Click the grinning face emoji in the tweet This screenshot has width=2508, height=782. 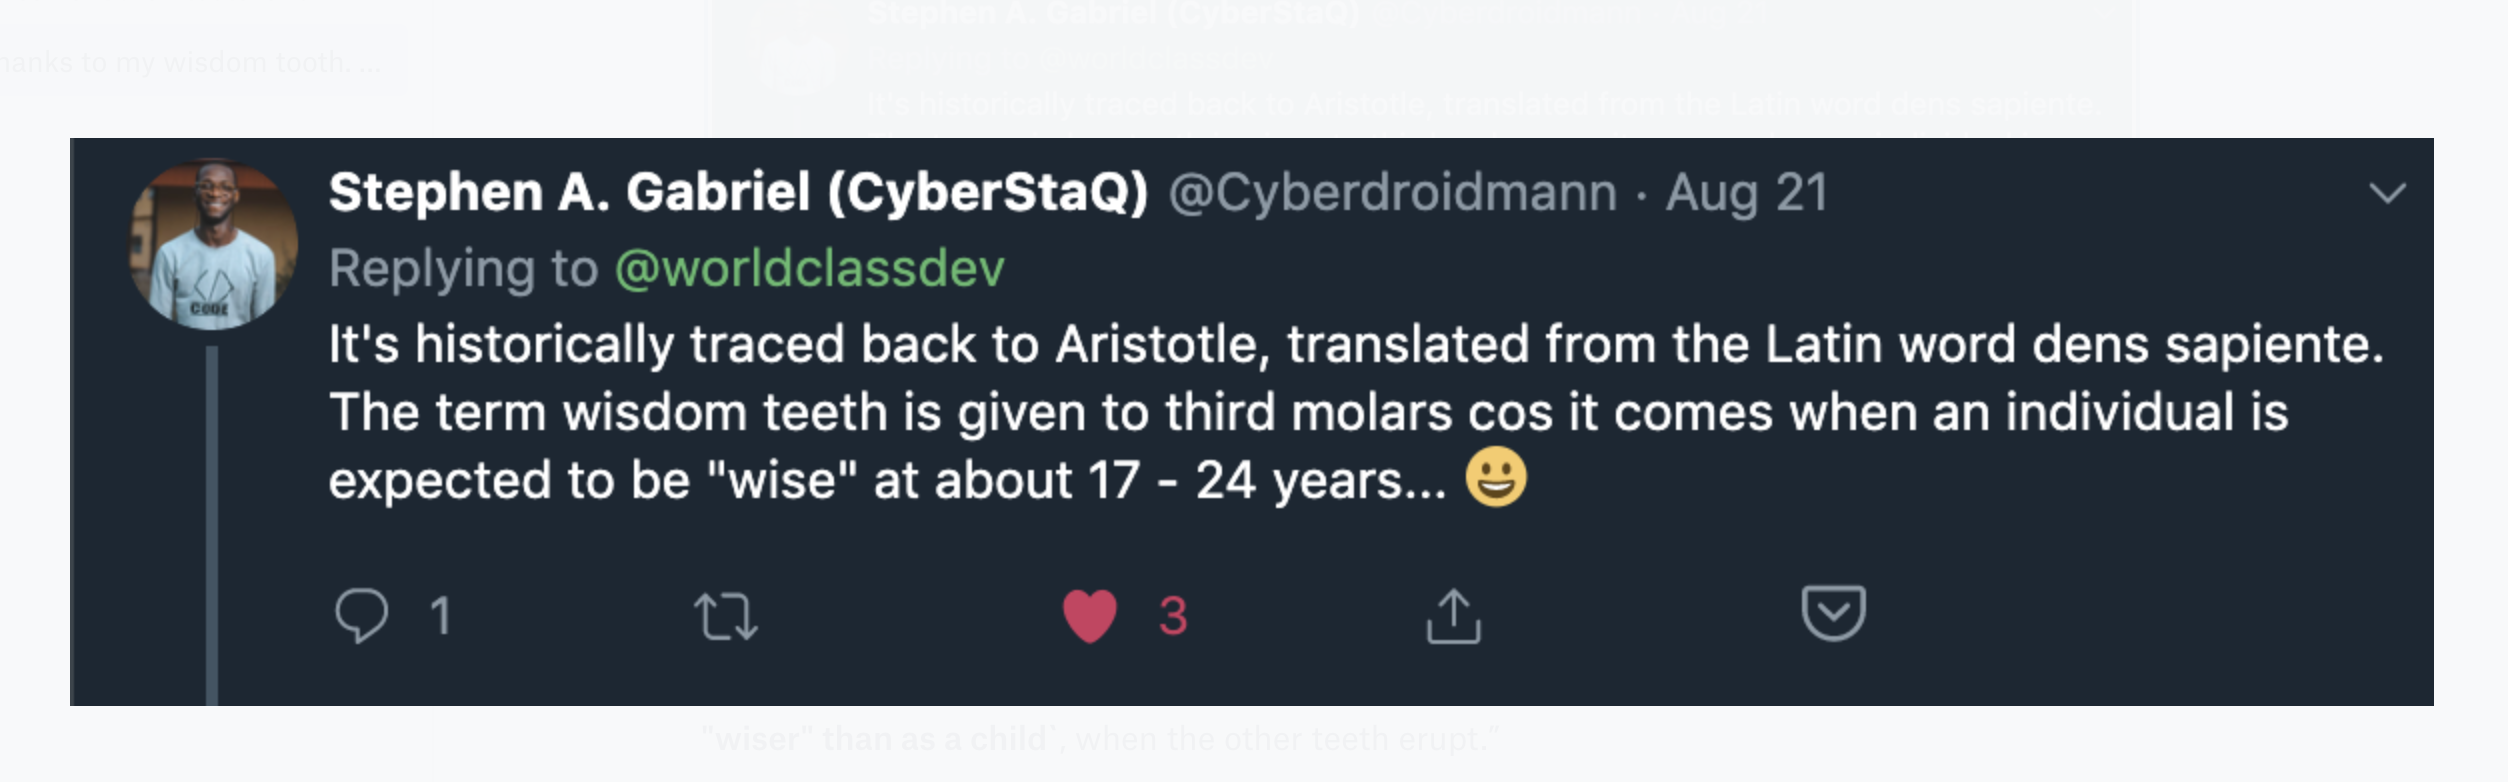(x=1496, y=477)
